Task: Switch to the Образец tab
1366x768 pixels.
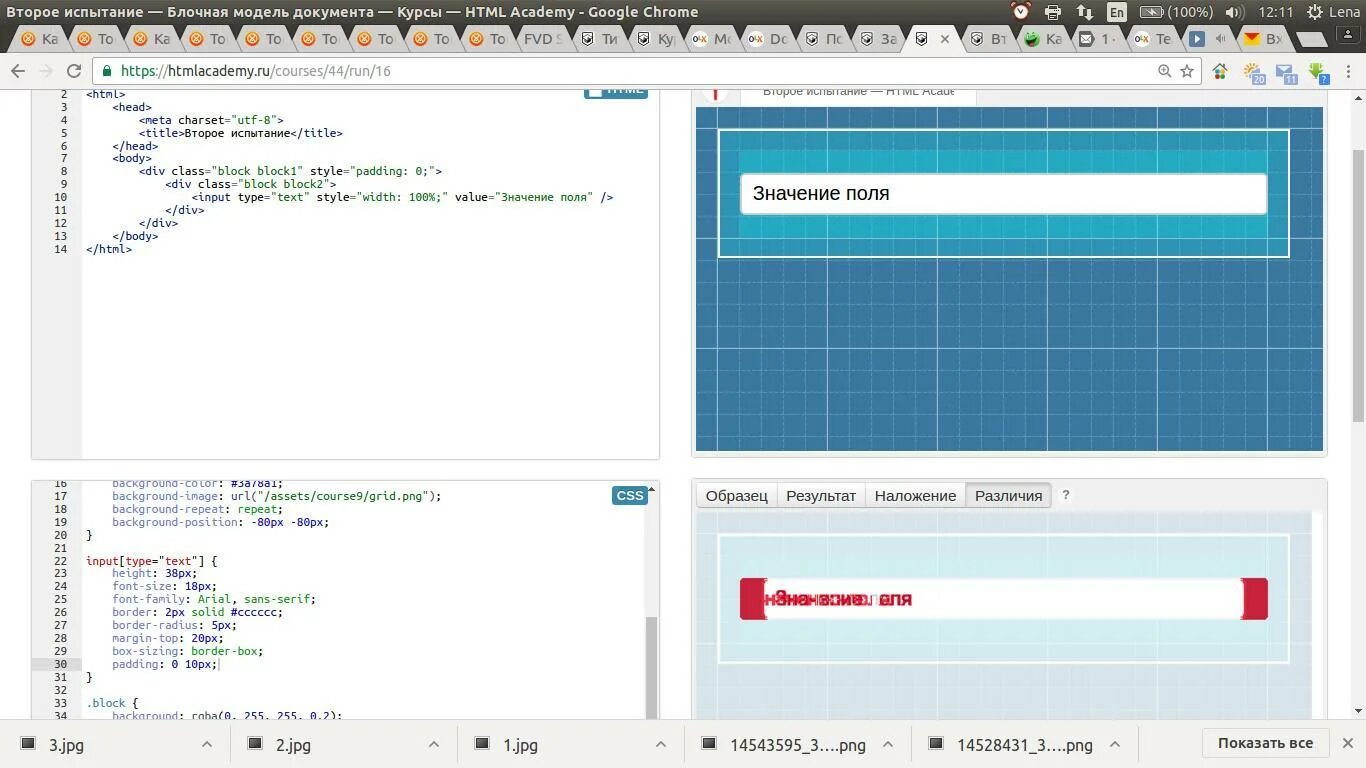Action: coord(736,495)
